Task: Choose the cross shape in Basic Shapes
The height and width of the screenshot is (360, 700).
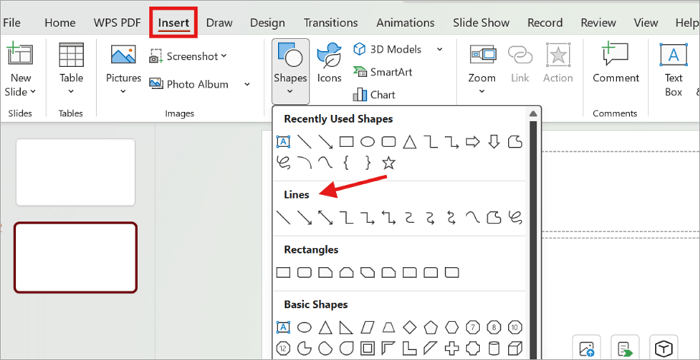Action: click(x=451, y=348)
